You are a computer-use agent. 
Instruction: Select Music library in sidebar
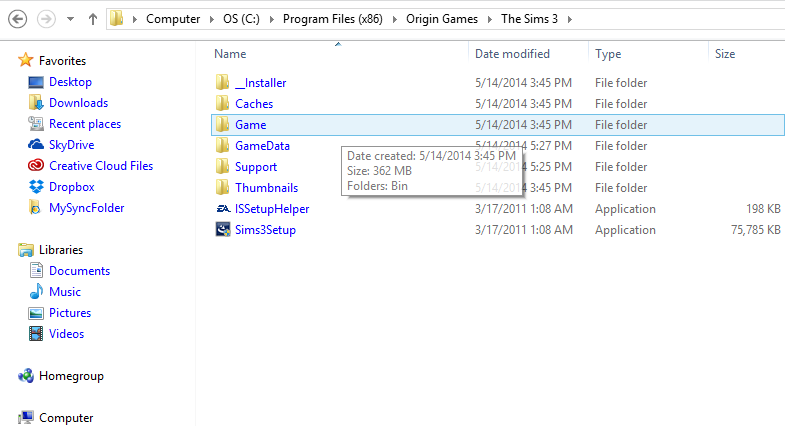(65, 292)
